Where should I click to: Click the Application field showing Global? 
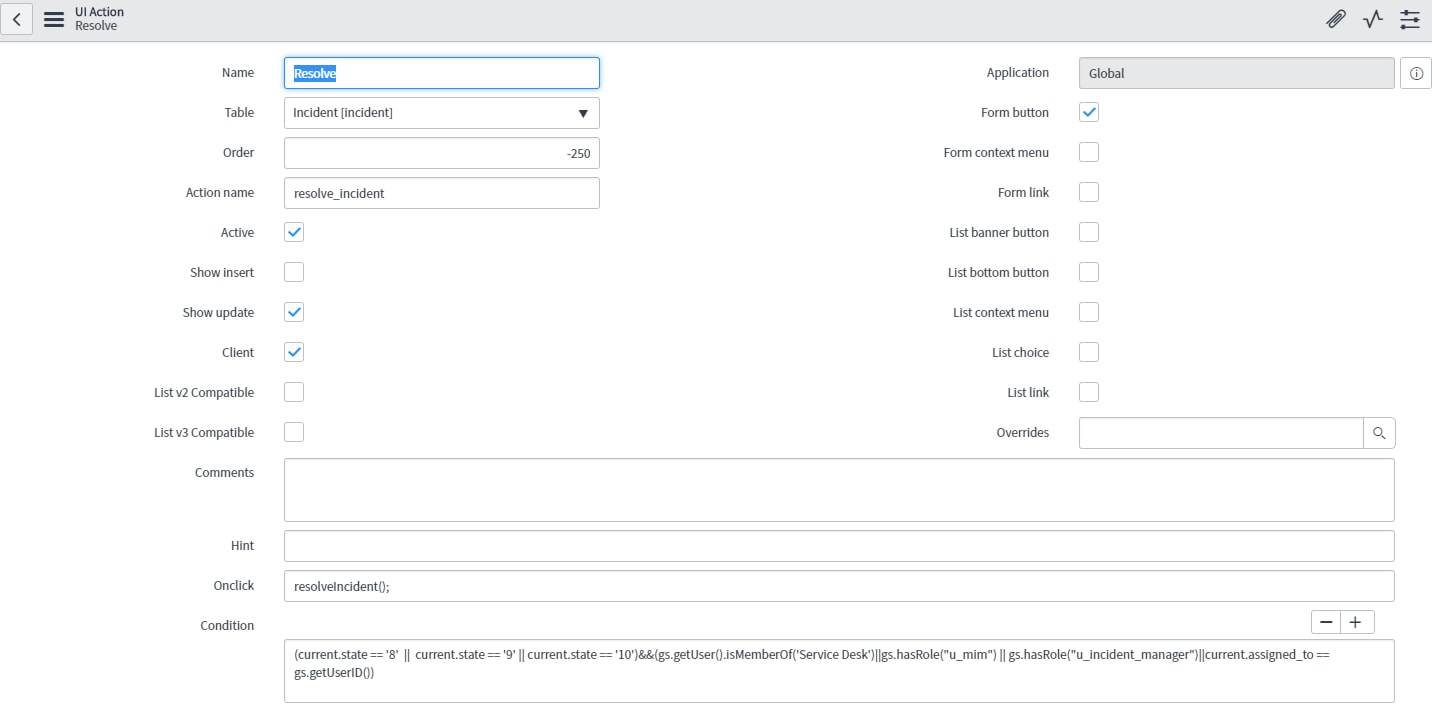[x=1237, y=73]
